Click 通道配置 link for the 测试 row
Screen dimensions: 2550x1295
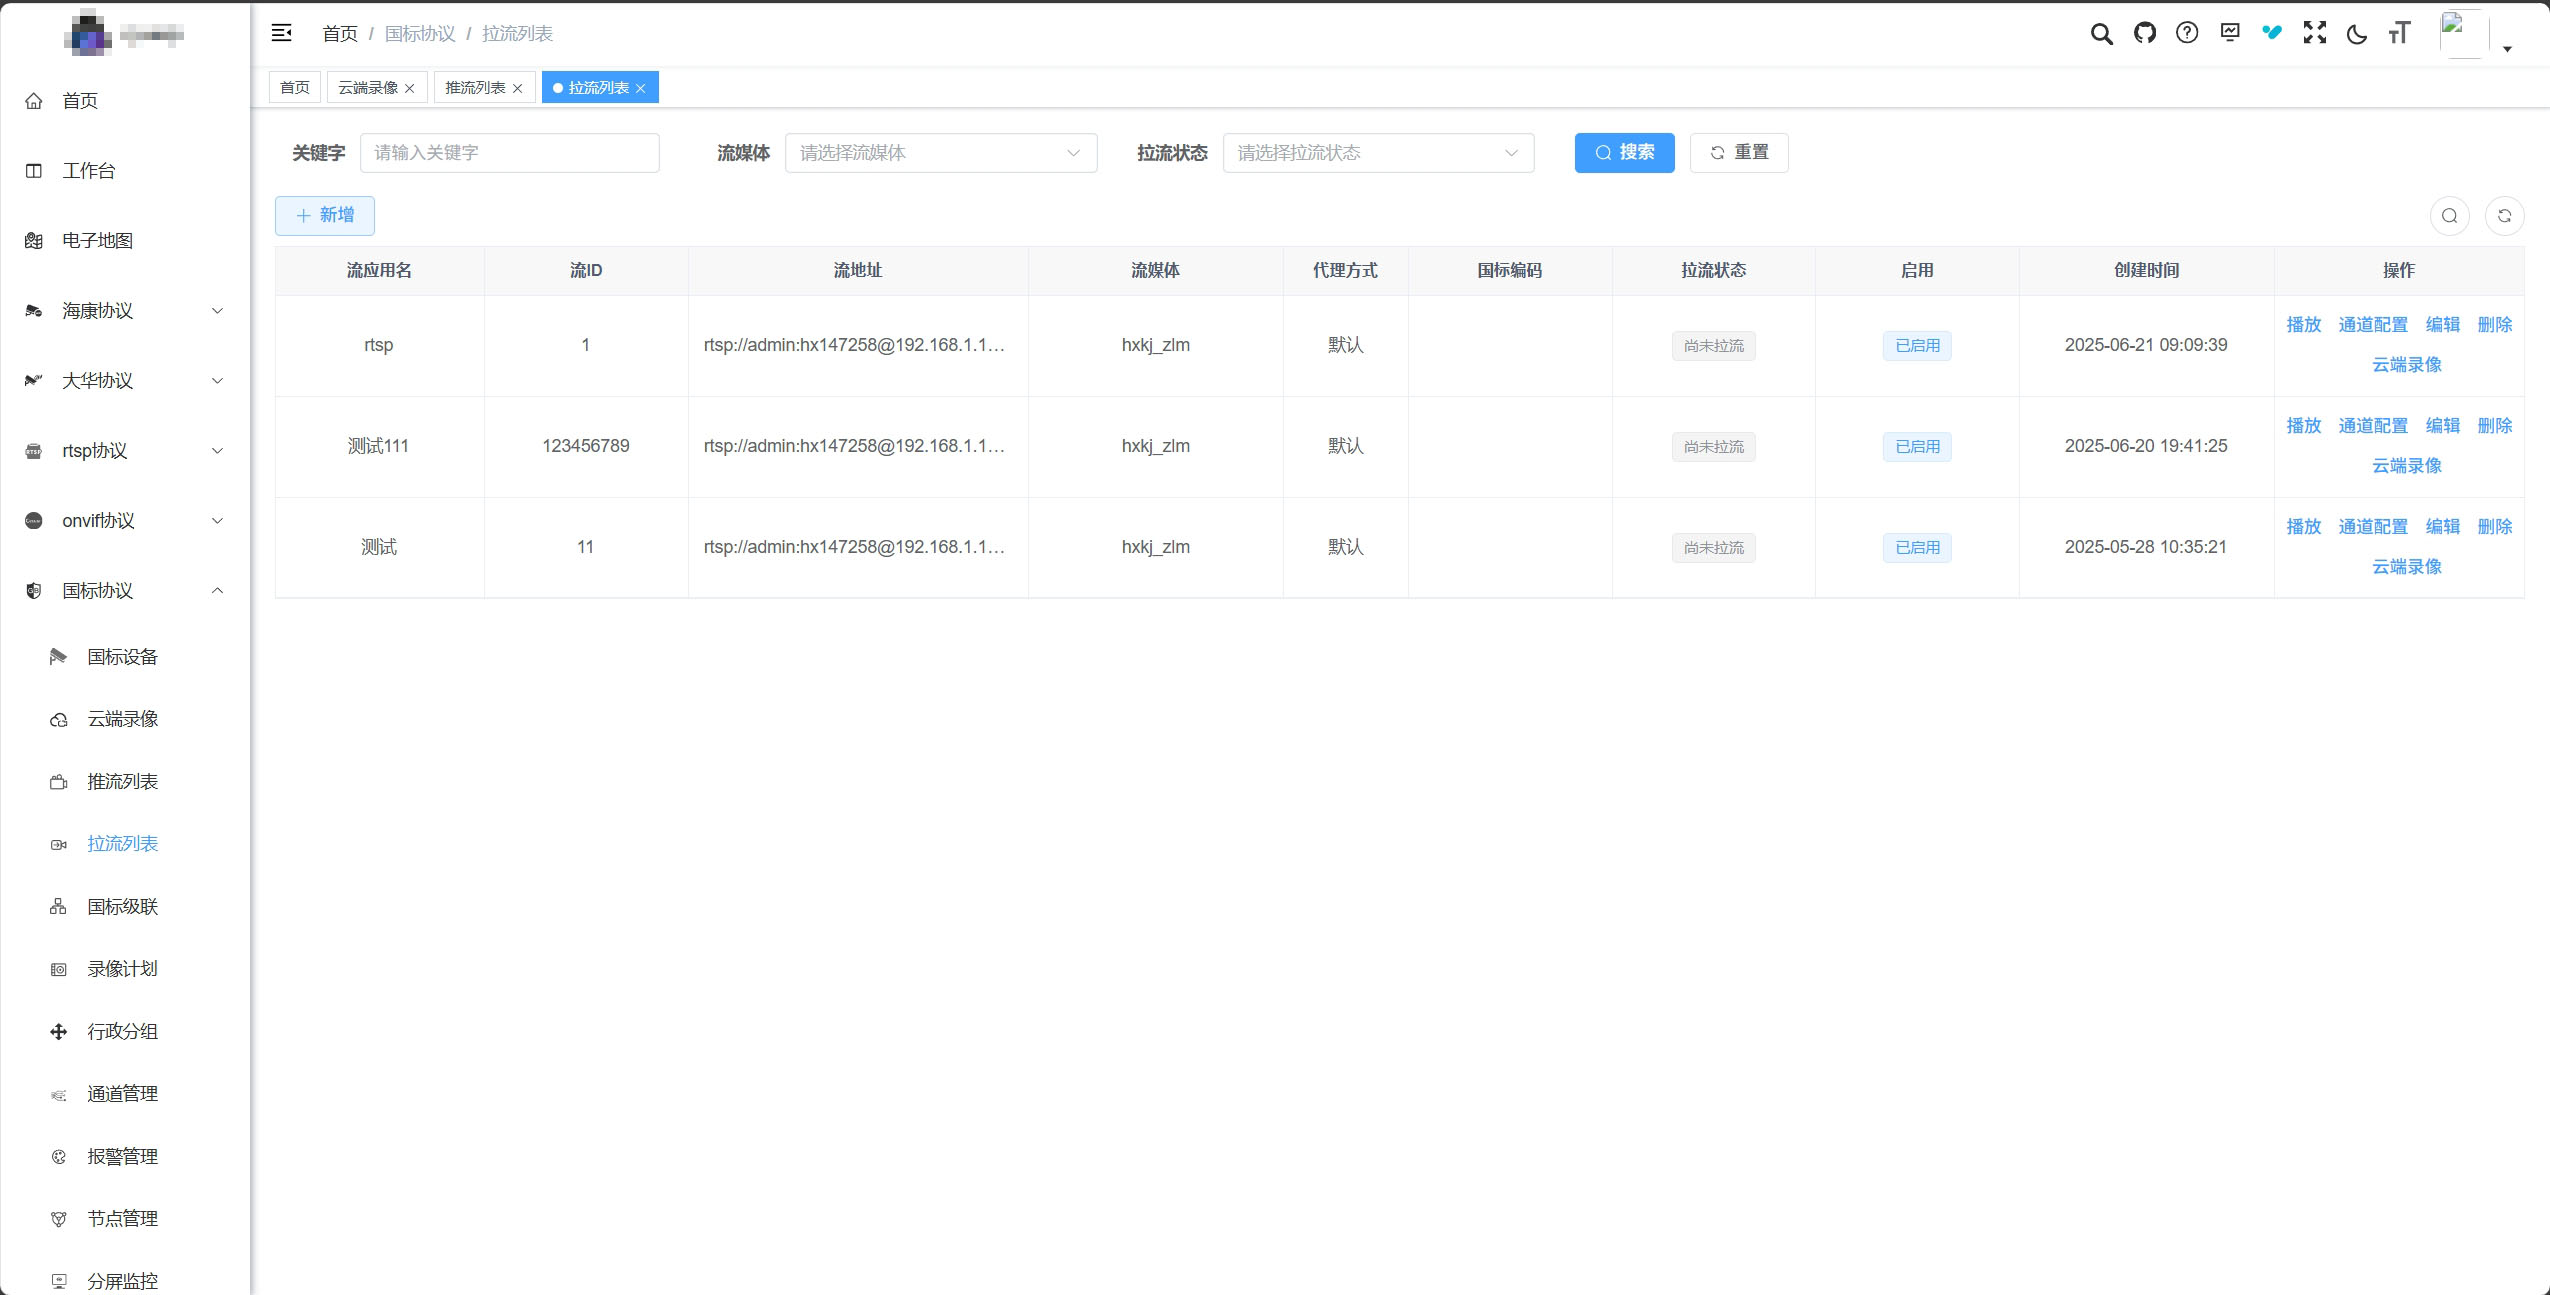coord(2372,527)
